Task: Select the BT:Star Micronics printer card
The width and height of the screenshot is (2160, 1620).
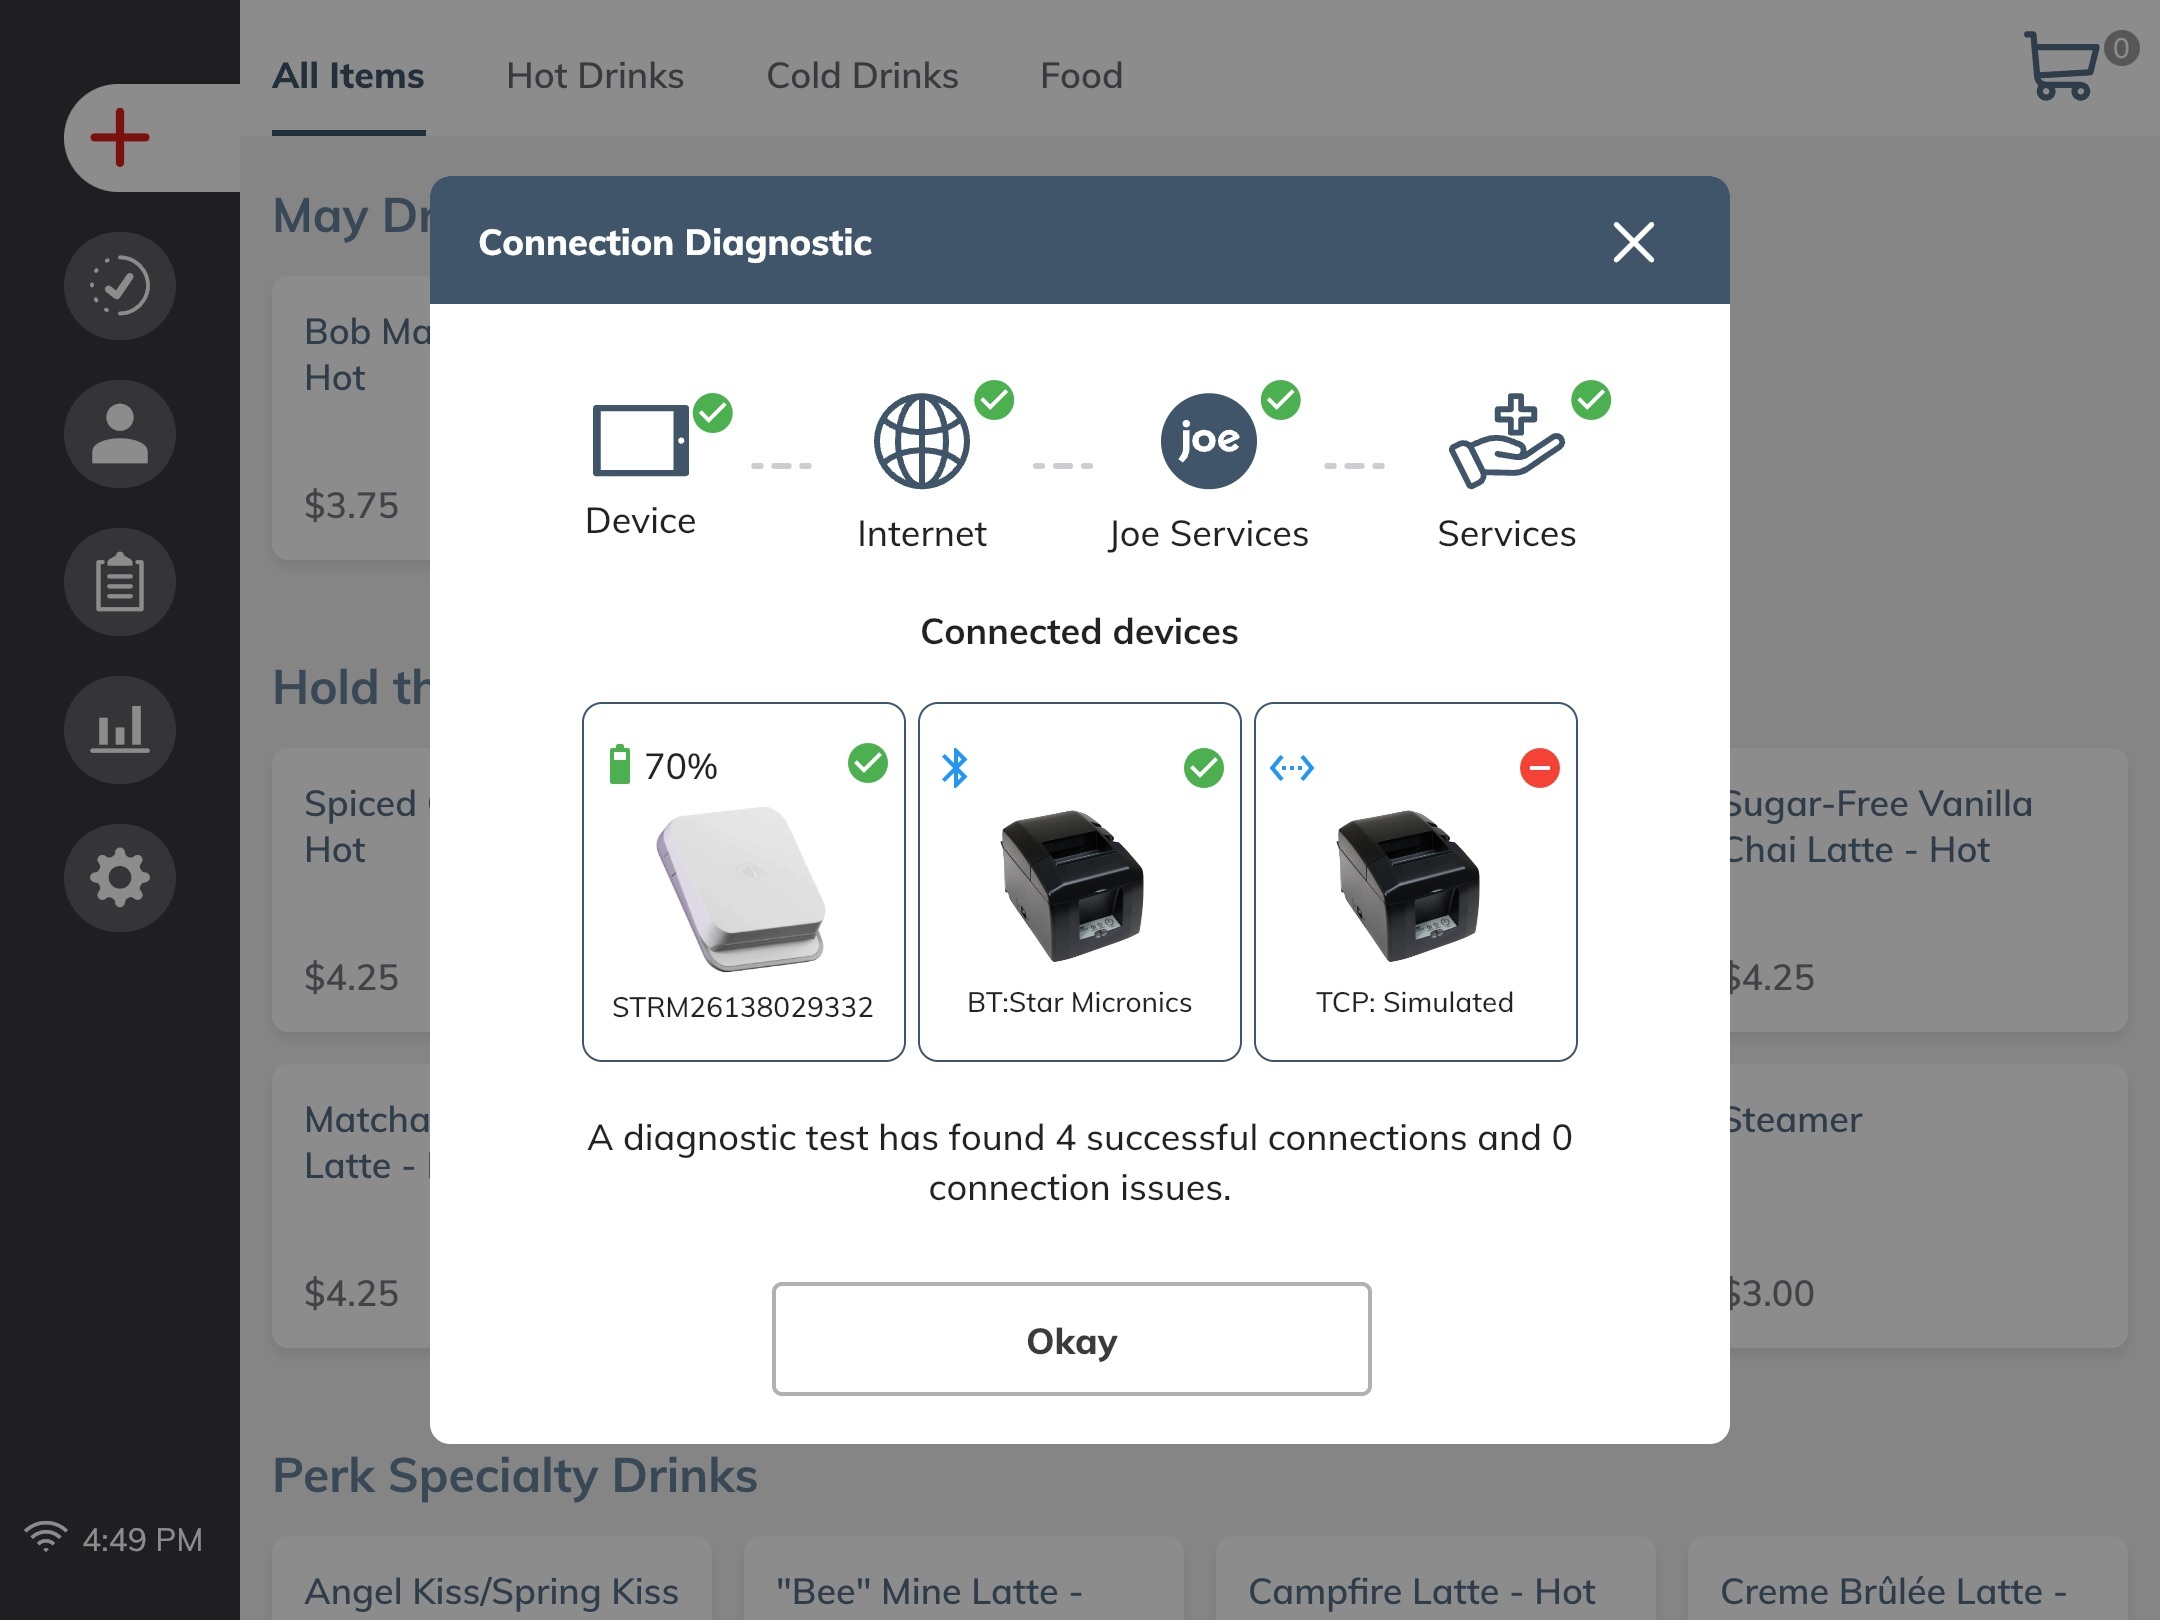Action: coord(1079,881)
